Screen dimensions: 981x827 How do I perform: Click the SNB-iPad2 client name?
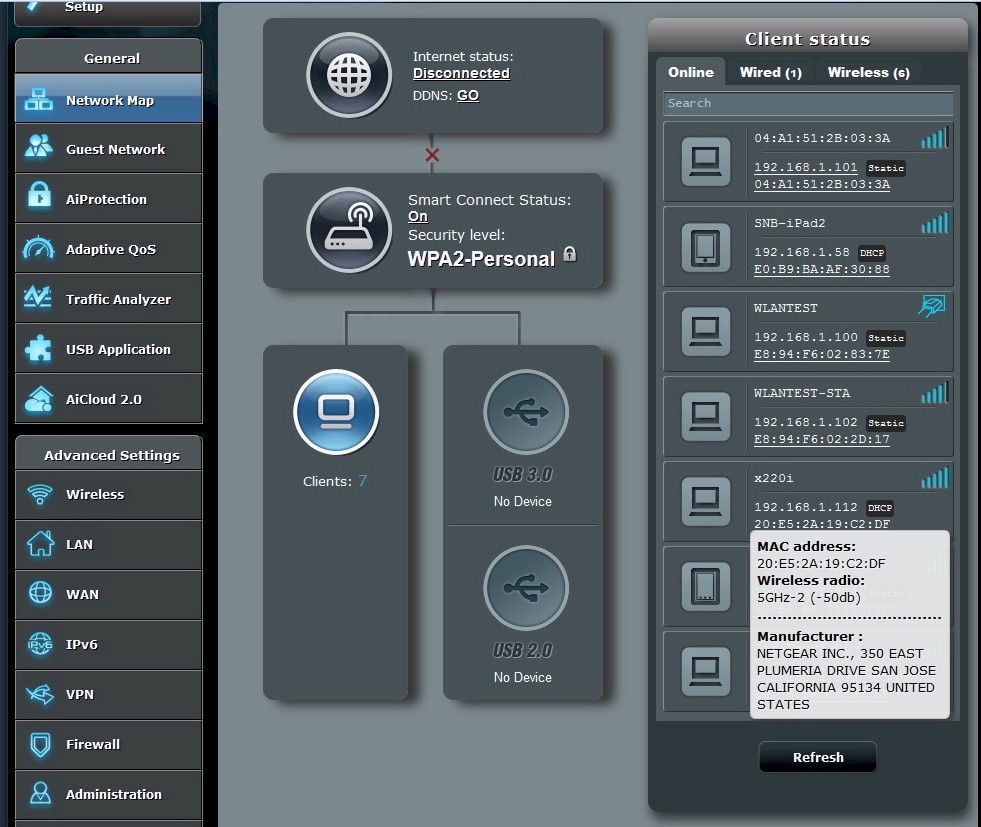click(x=790, y=223)
